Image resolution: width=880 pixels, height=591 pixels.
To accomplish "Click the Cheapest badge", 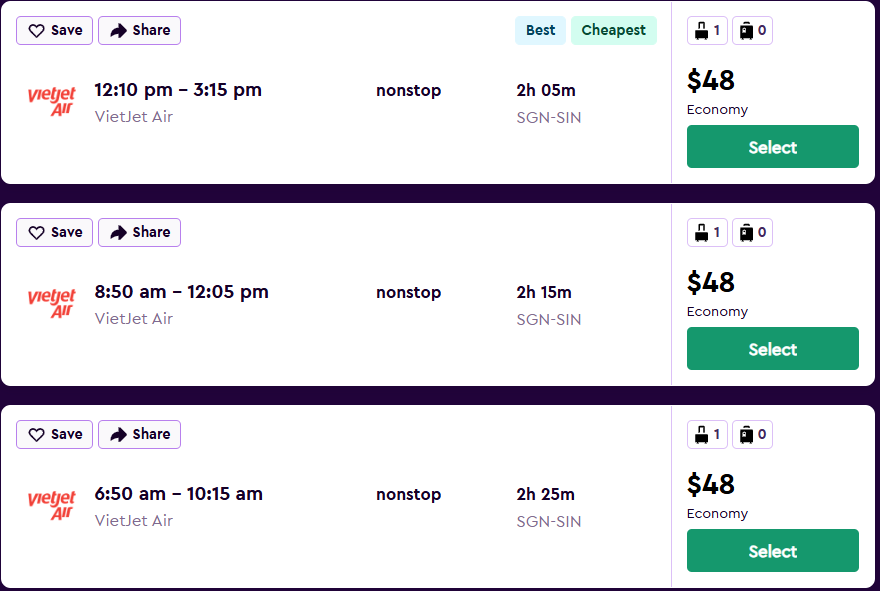I will pos(613,31).
